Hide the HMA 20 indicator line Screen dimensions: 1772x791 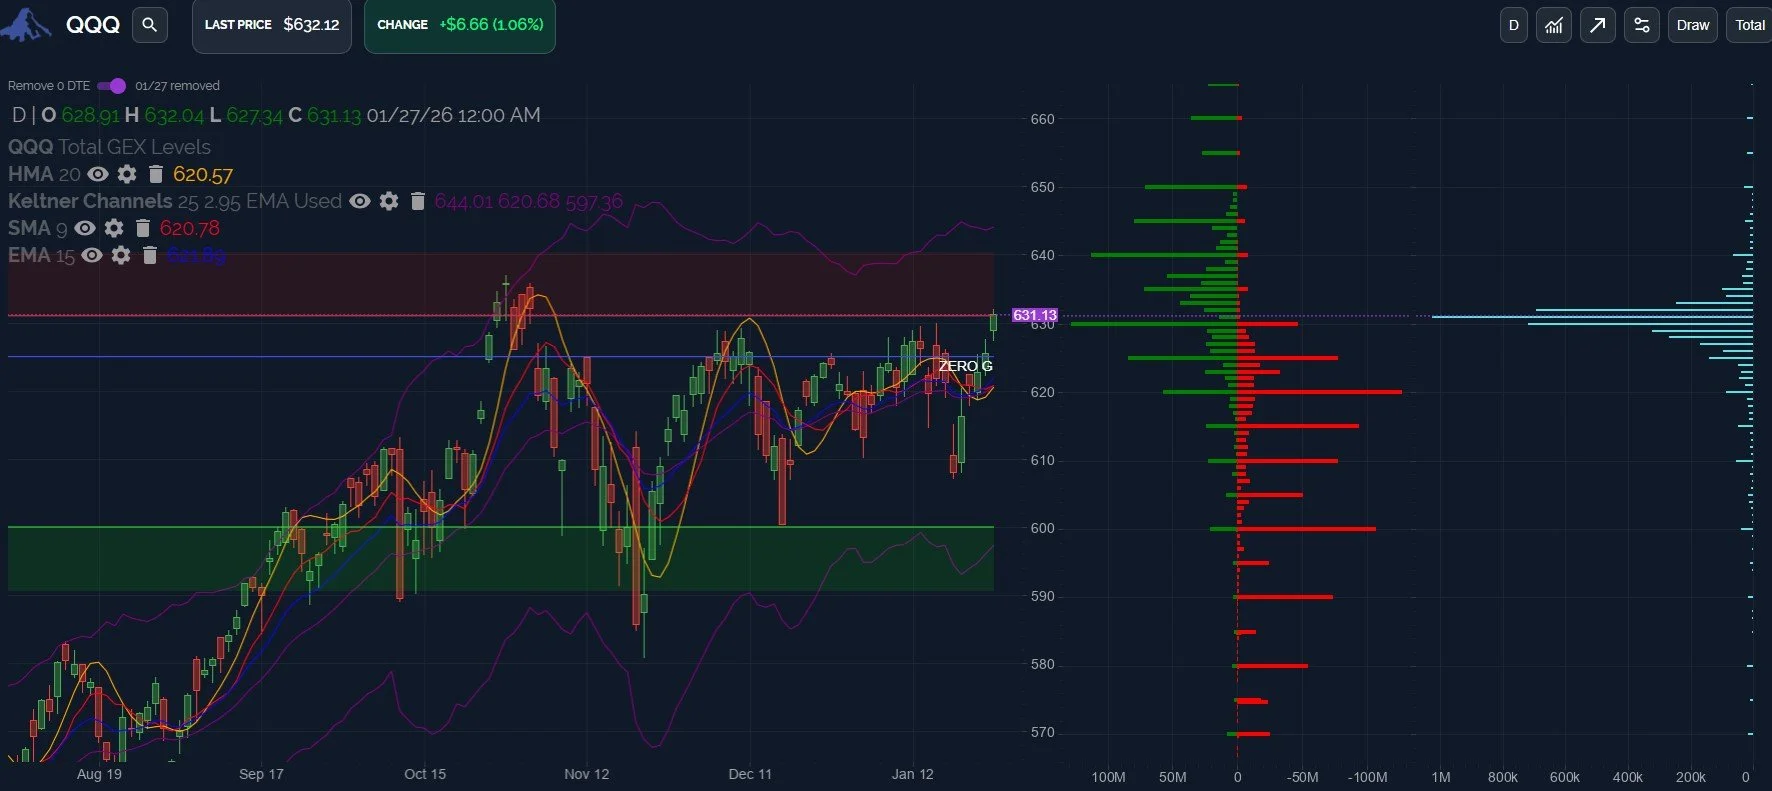(98, 174)
